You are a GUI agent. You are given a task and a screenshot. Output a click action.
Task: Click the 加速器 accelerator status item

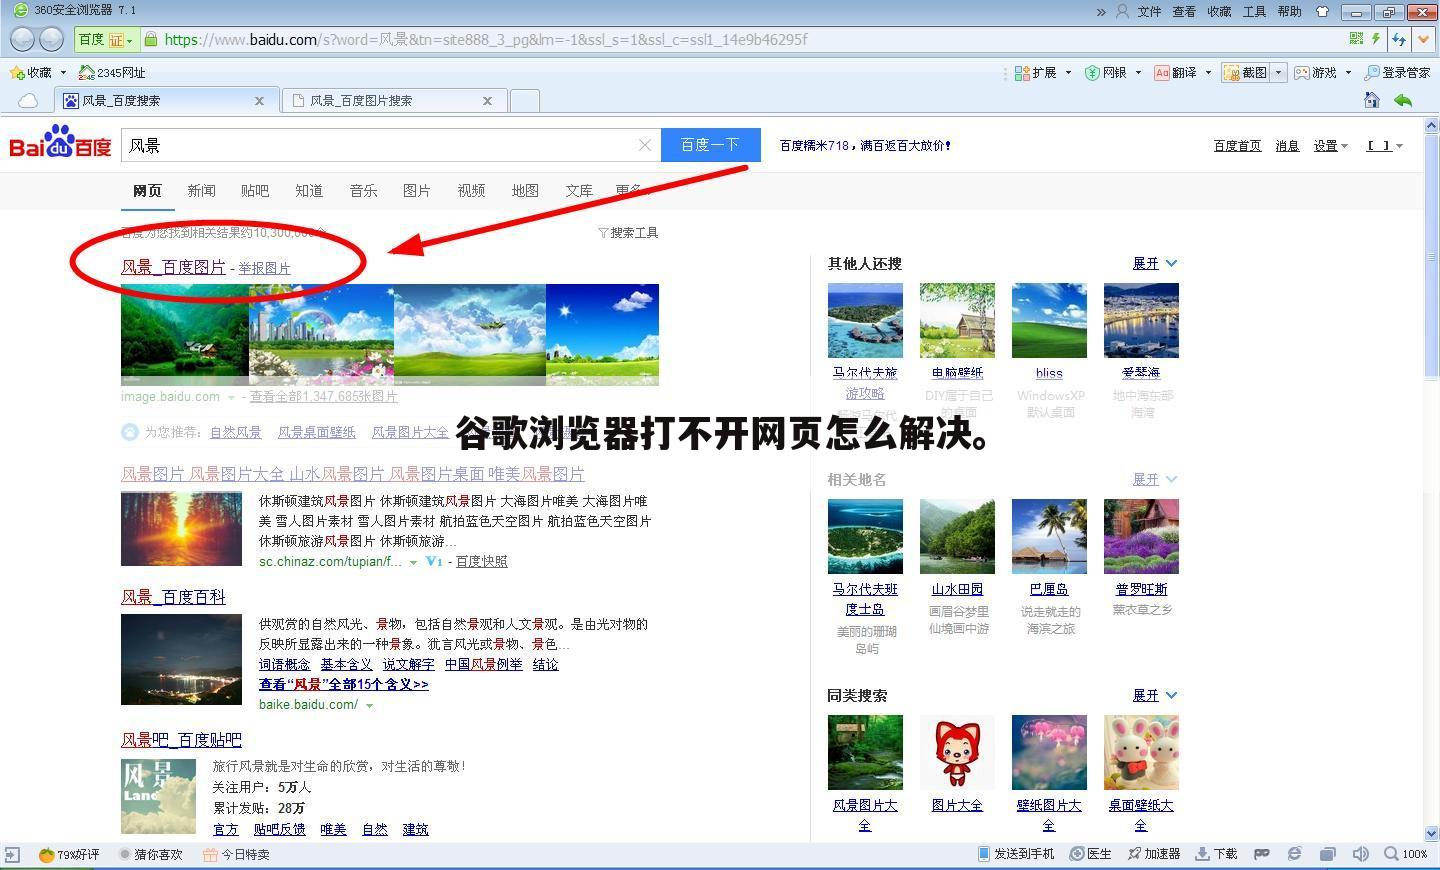click(x=1154, y=854)
